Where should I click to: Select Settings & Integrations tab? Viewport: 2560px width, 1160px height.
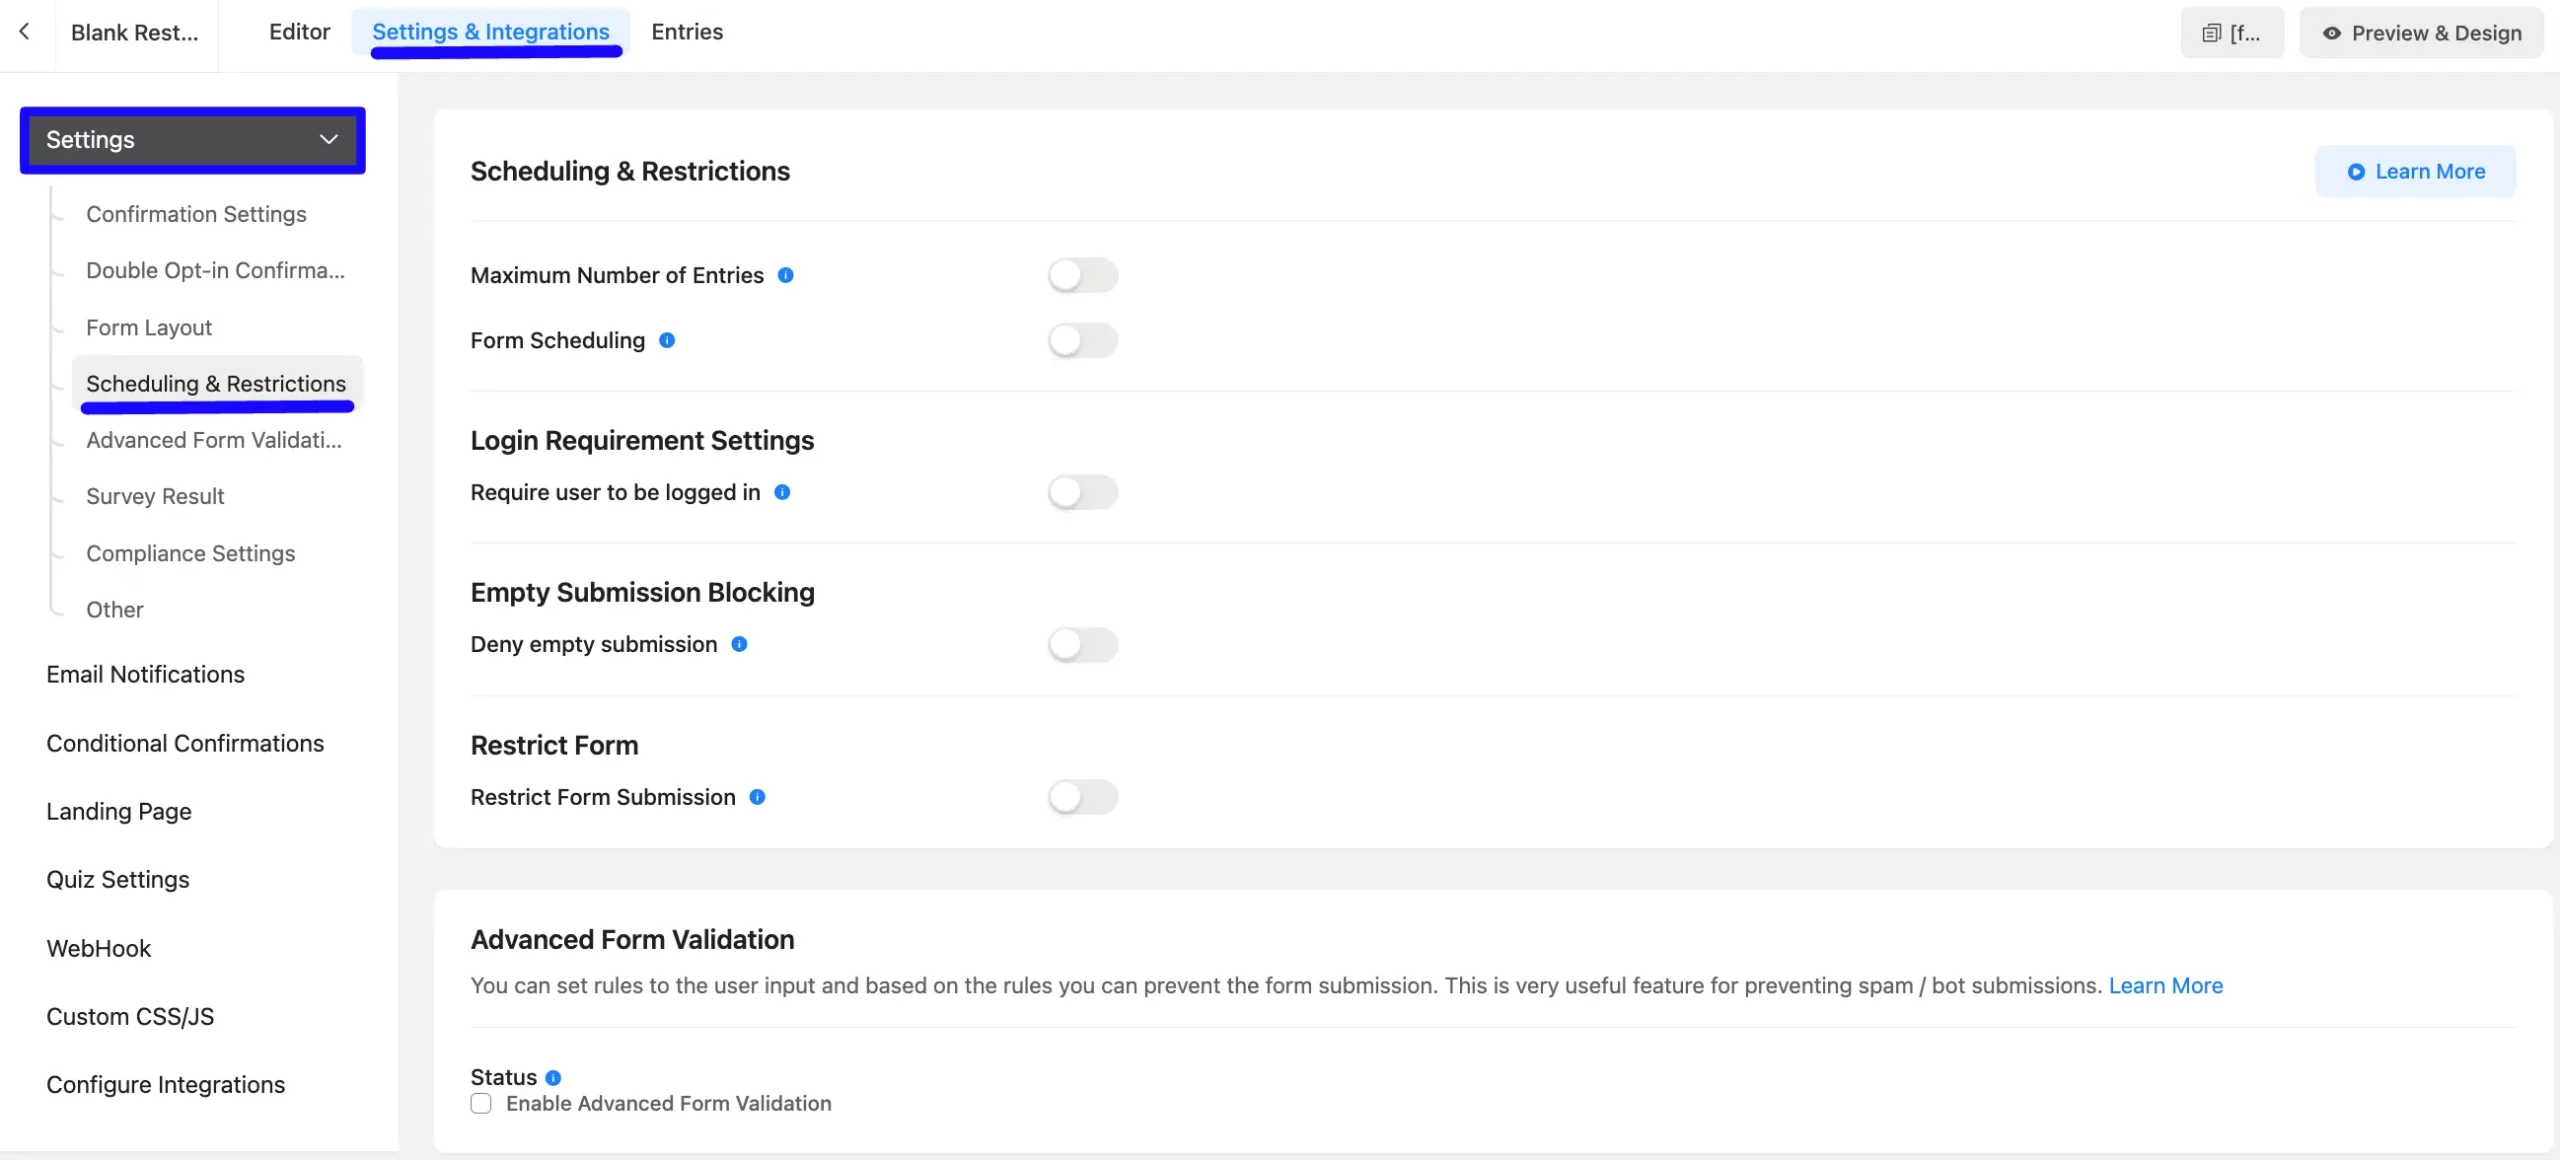pyautogui.click(x=490, y=32)
